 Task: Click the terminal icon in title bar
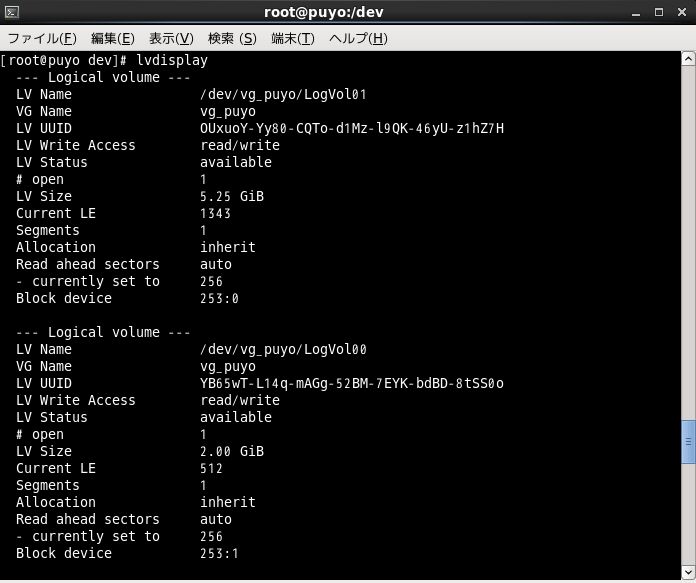[x=12, y=12]
